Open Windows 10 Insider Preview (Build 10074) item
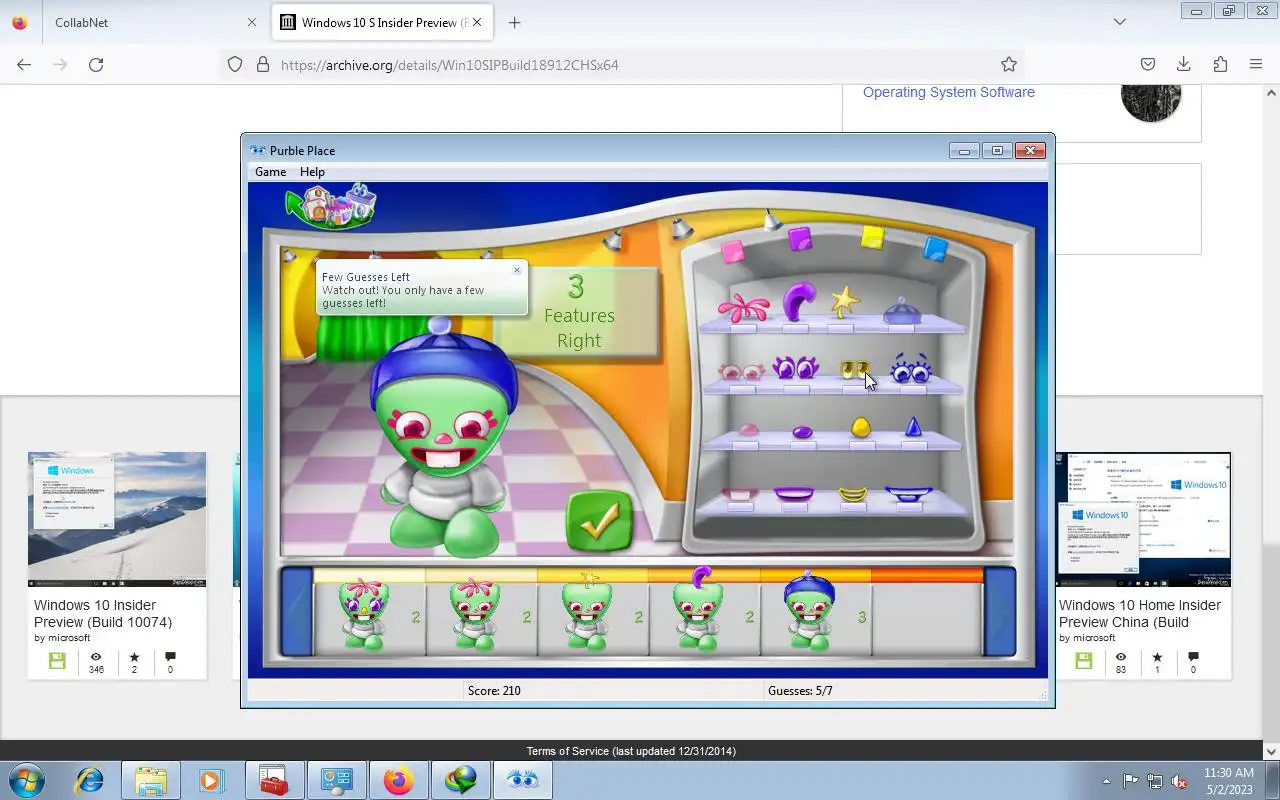The height and width of the screenshot is (800, 1280). [103, 613]
